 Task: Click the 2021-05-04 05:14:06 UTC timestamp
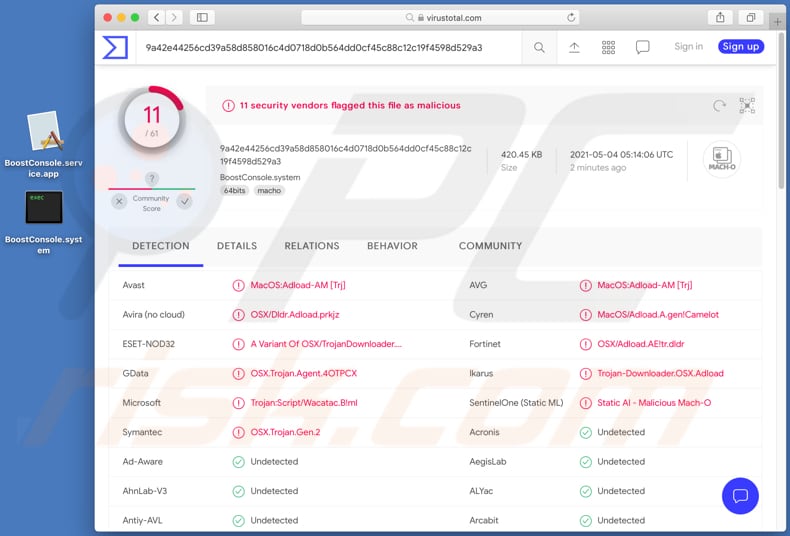pyautogui.click(x=621, y=155)
